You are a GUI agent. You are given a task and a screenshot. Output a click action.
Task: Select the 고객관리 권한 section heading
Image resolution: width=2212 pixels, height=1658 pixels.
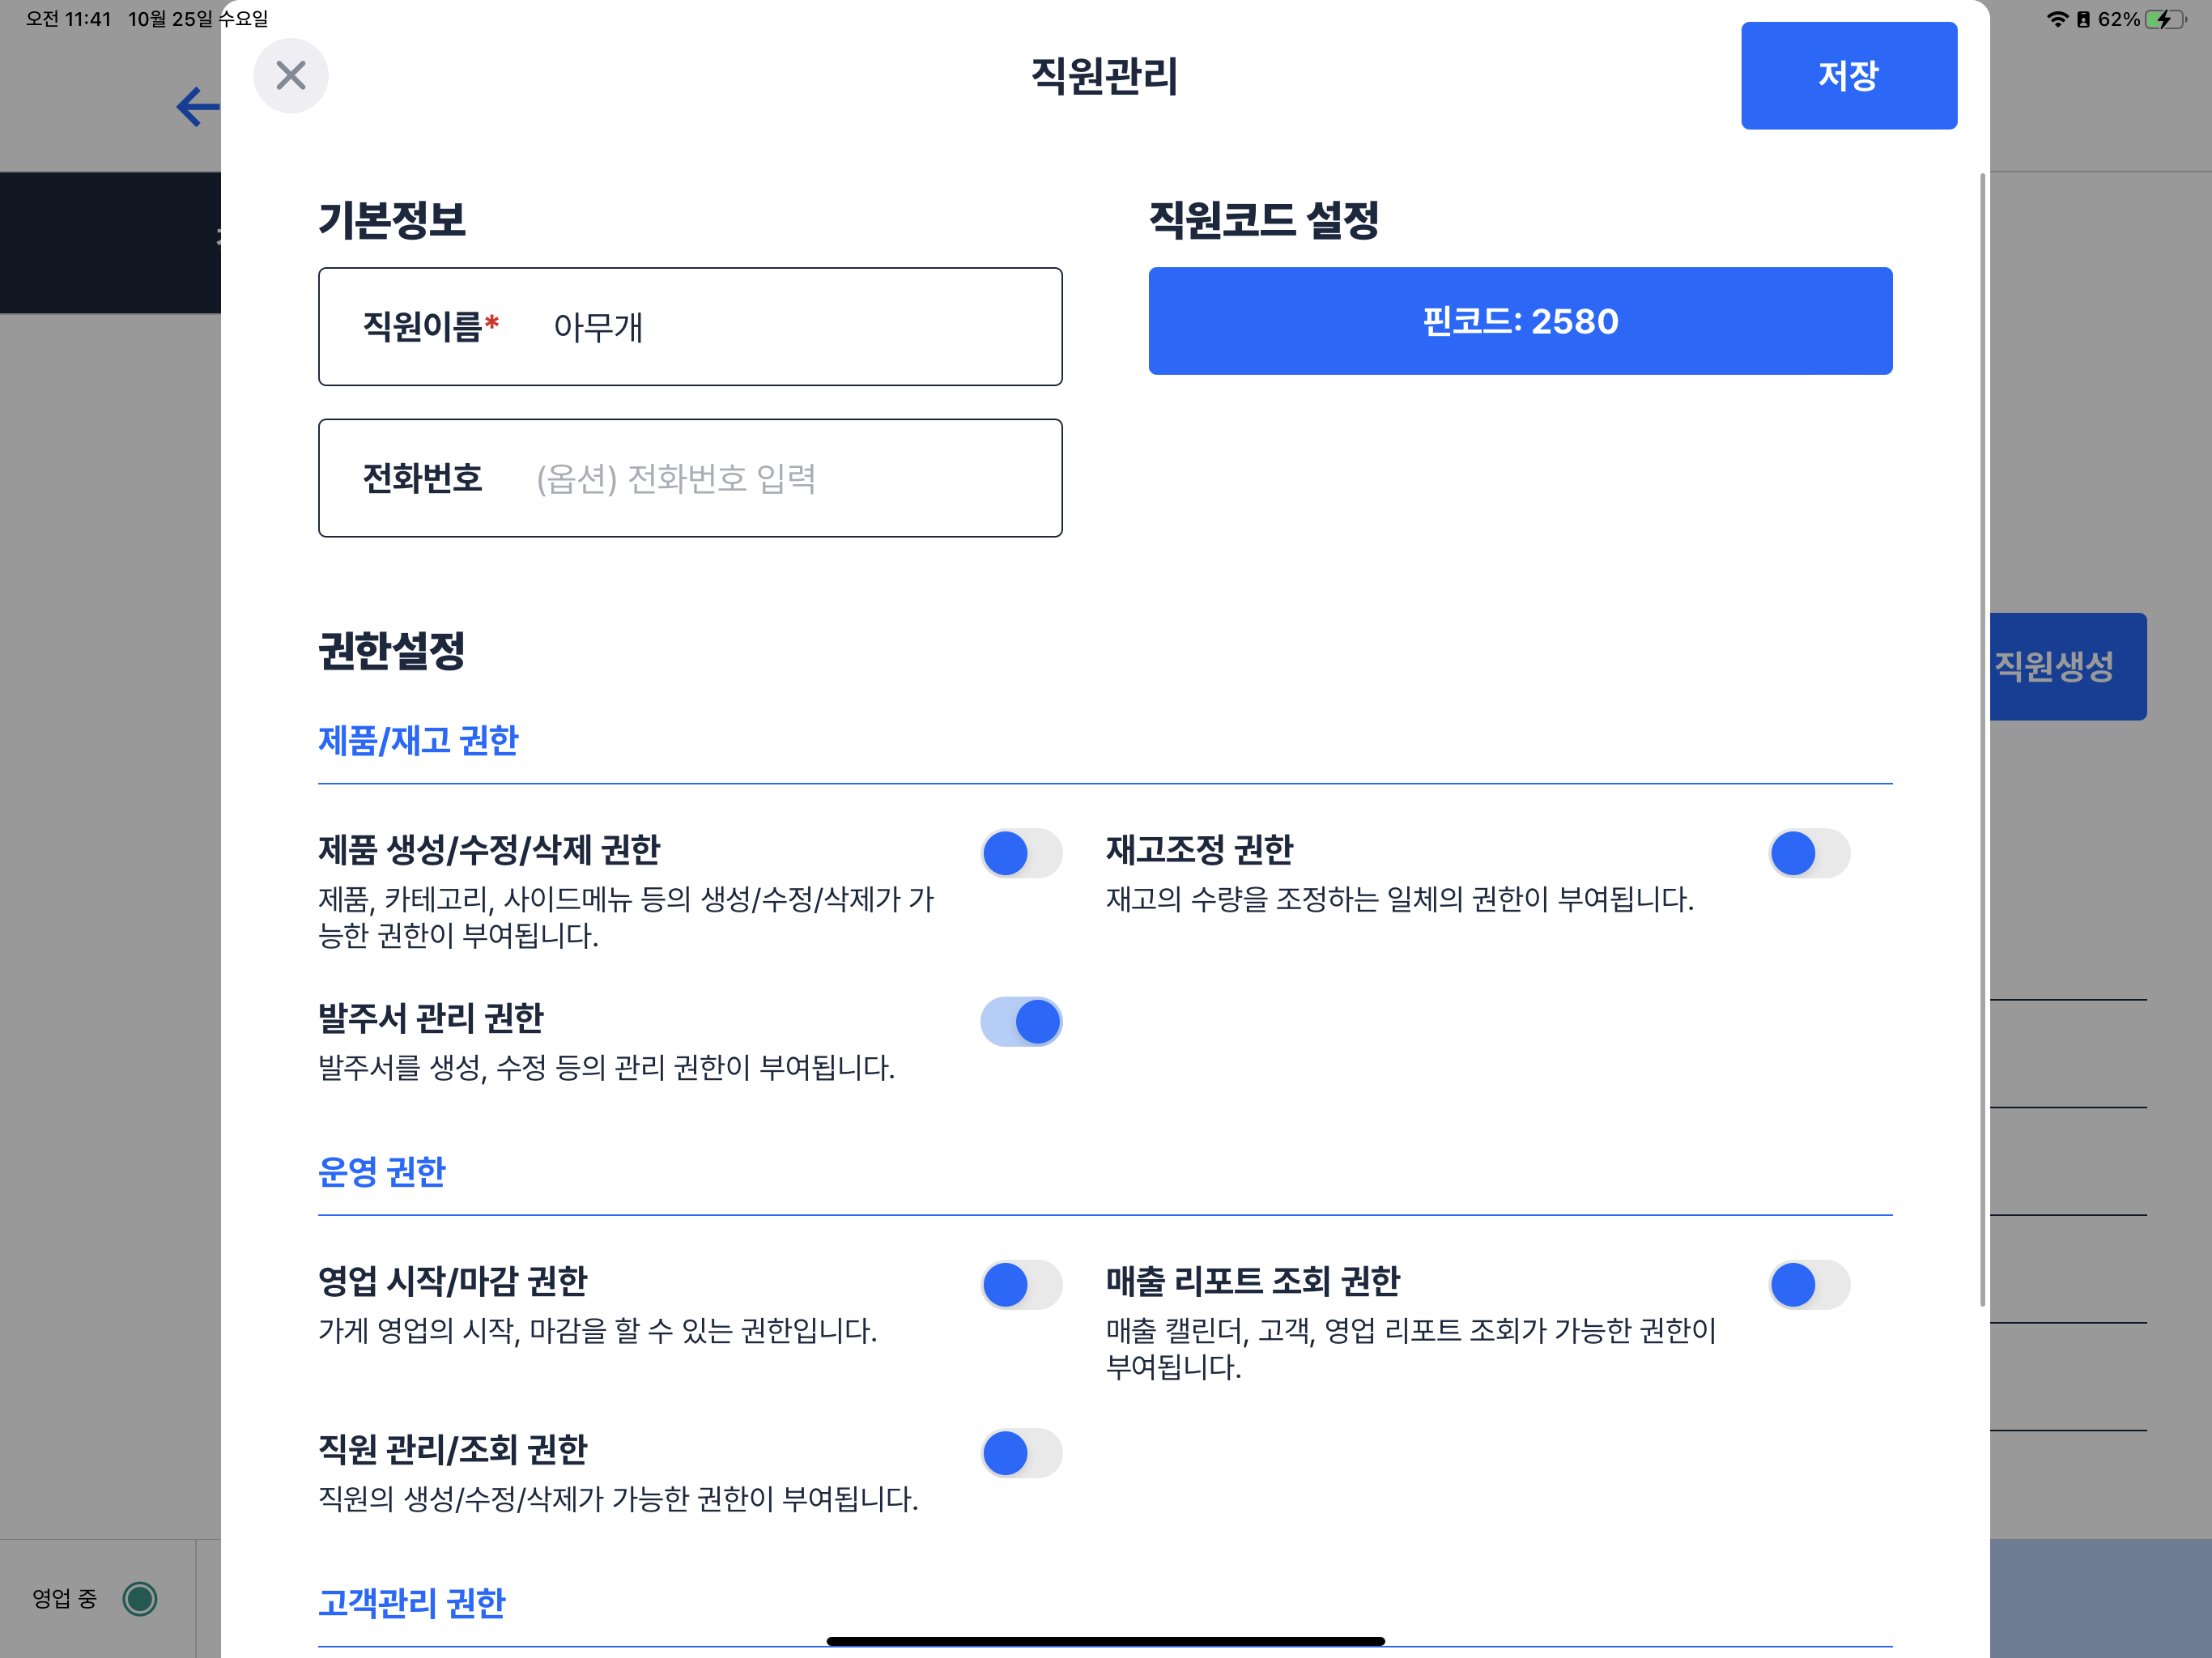[411, 1603]
